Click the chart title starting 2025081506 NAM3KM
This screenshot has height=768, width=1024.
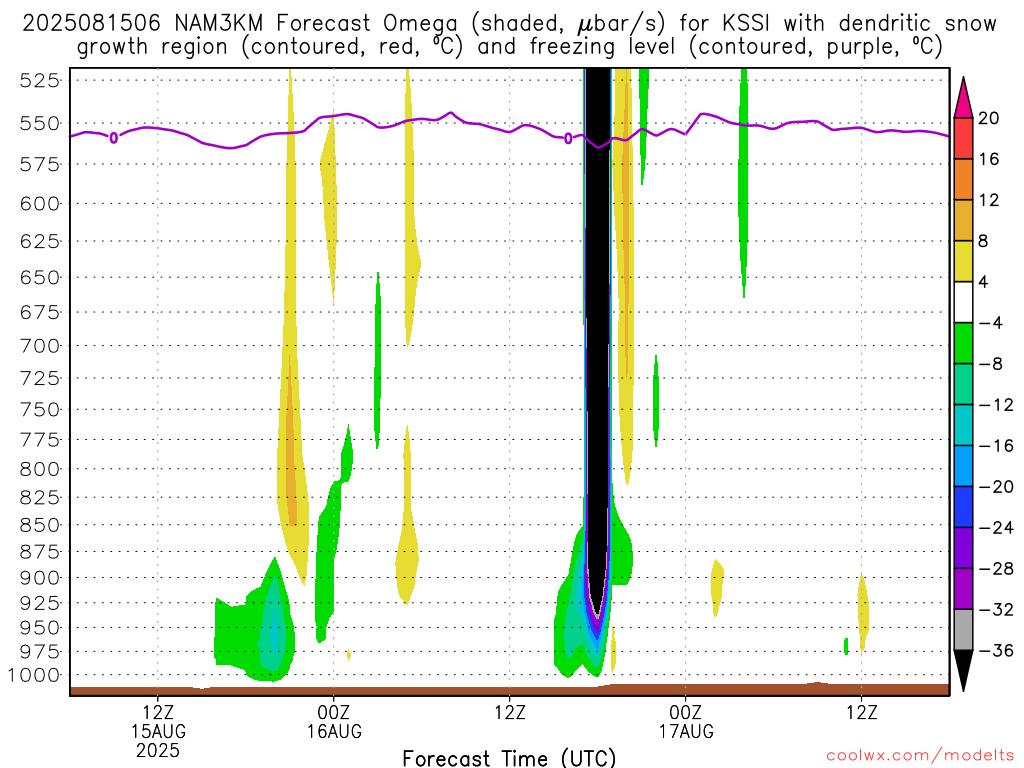click(x=509, y=35)
